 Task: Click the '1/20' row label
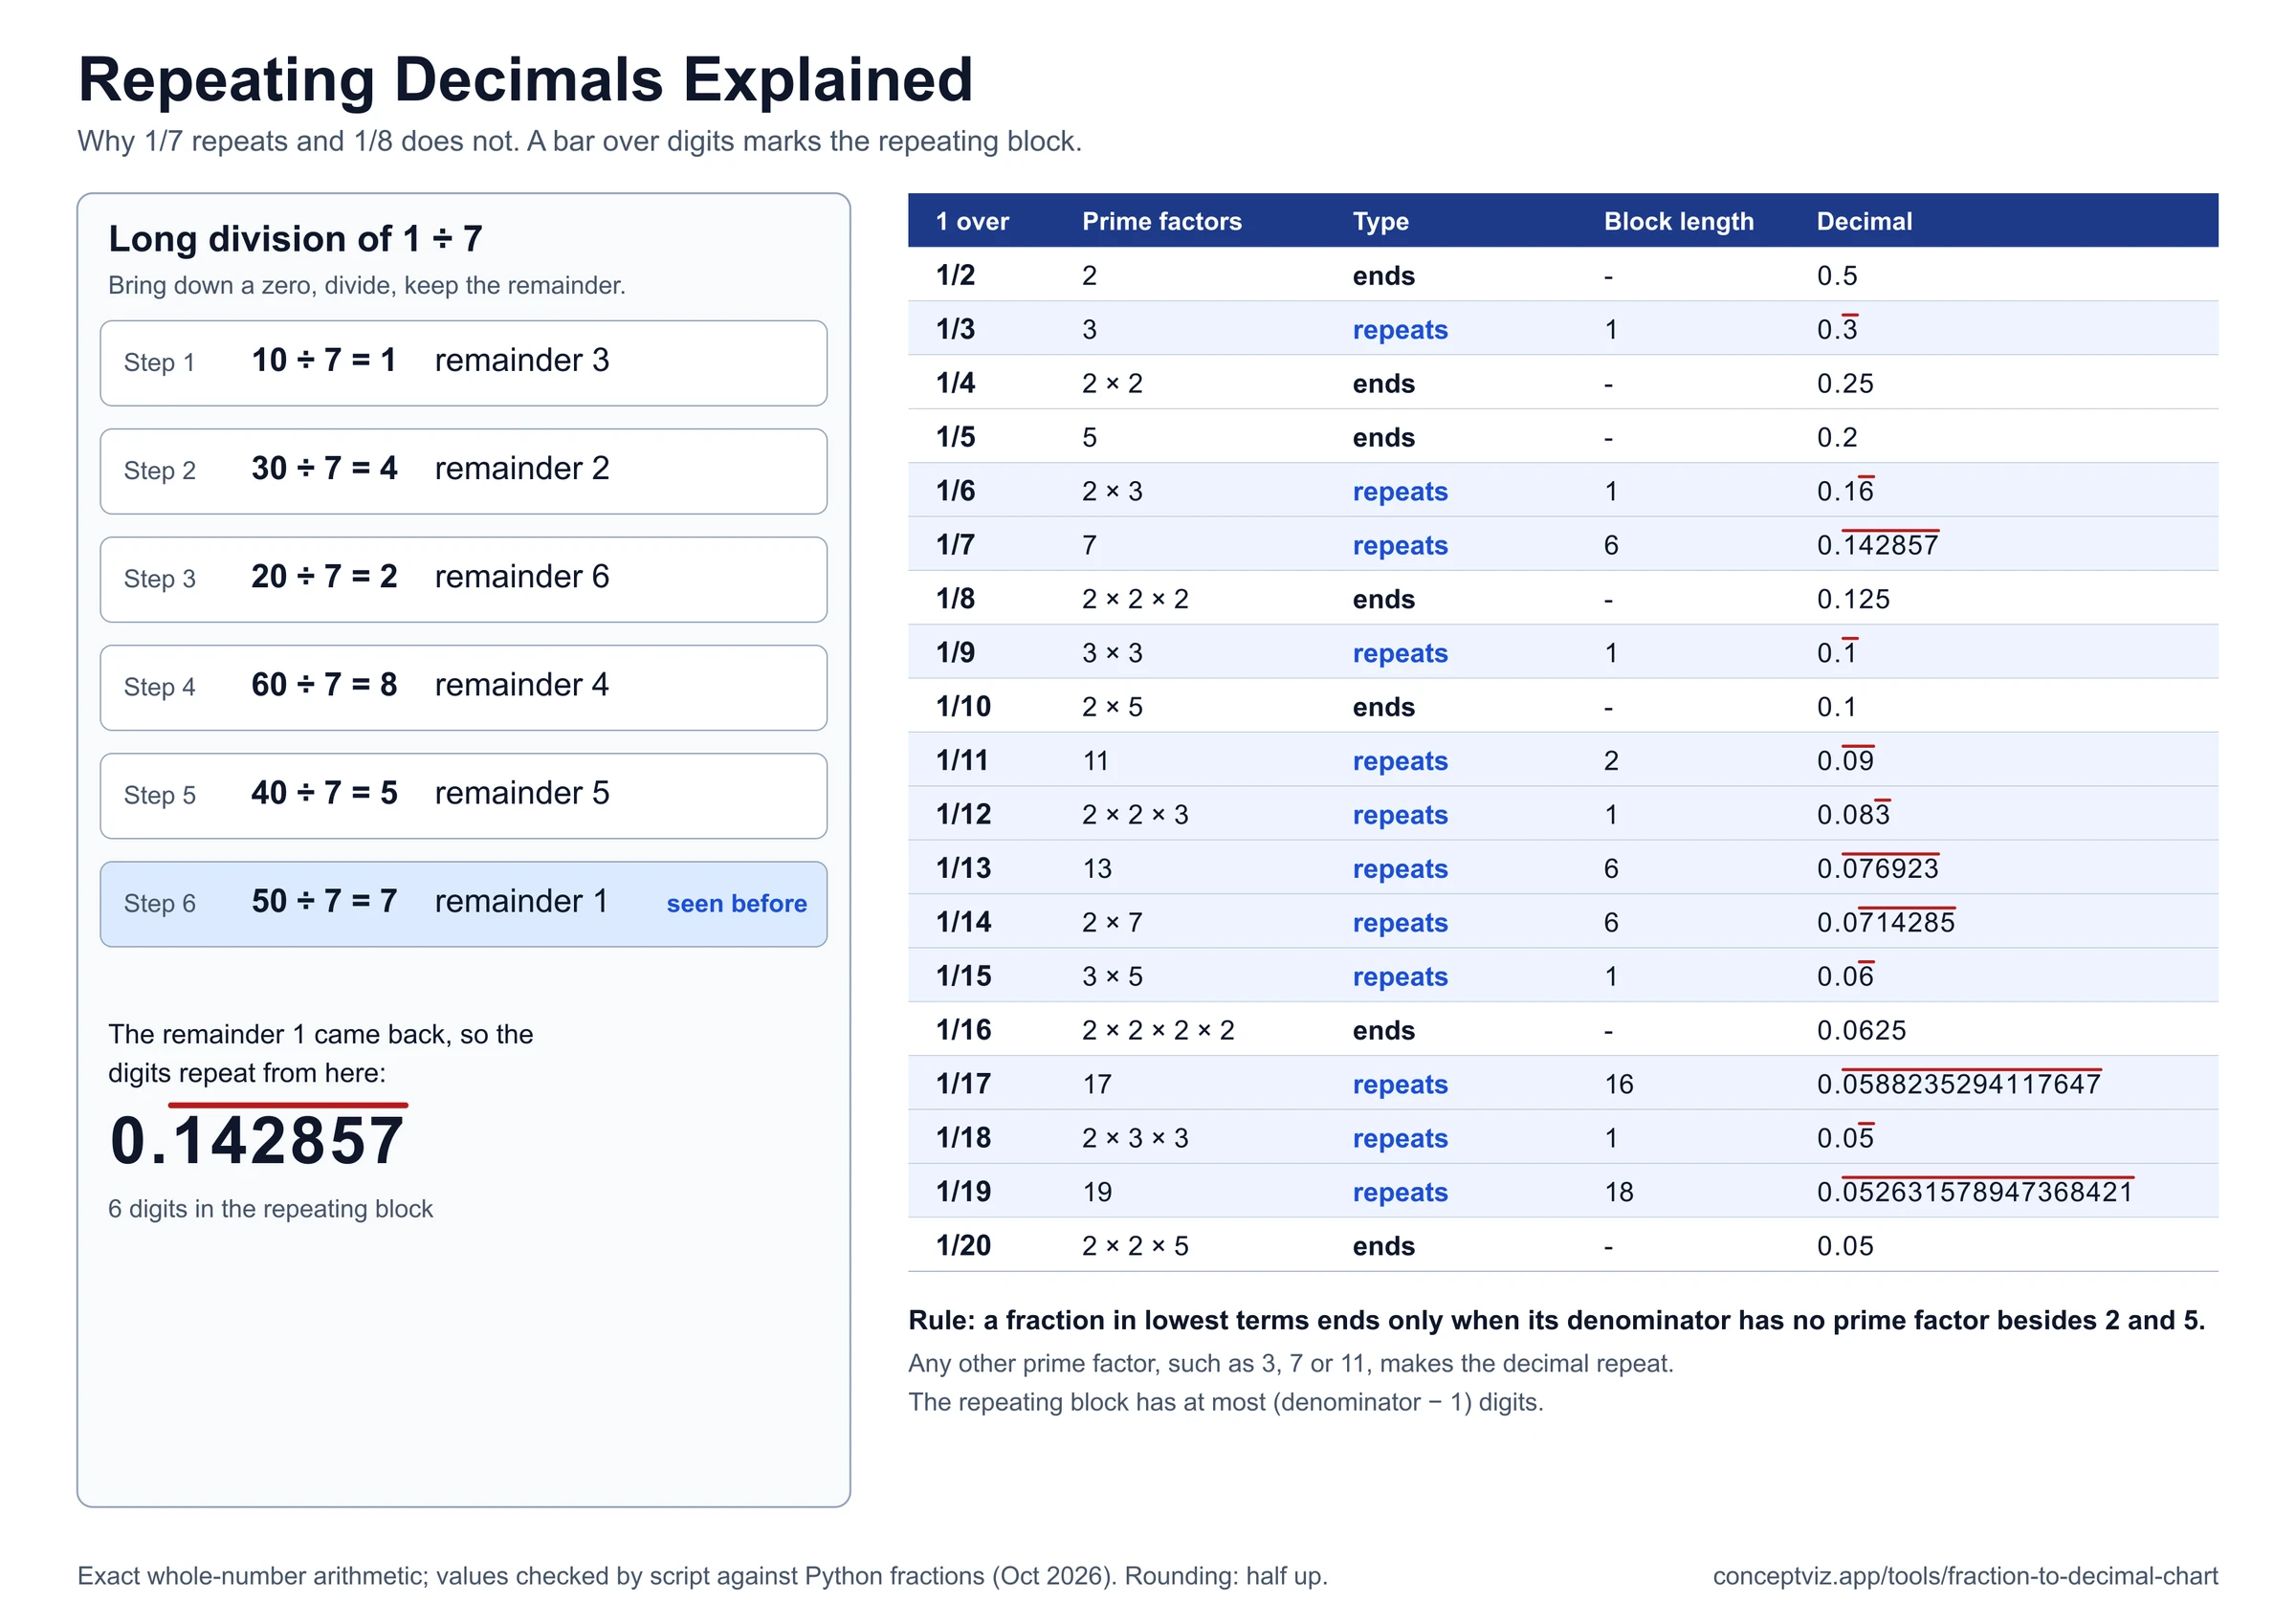coord(963,1246)
